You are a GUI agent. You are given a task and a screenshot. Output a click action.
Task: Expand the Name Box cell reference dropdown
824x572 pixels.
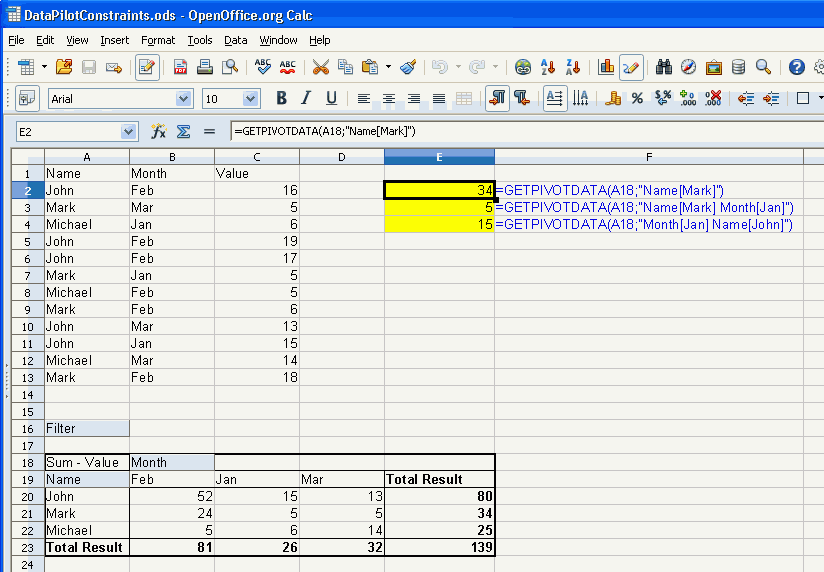tap(129, 131)
